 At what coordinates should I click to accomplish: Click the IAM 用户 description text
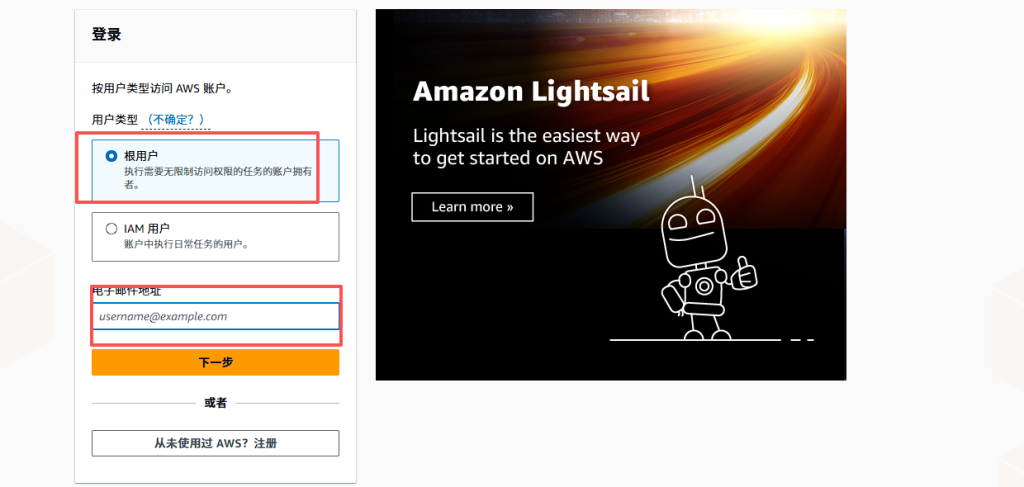[x=186, y=244]
